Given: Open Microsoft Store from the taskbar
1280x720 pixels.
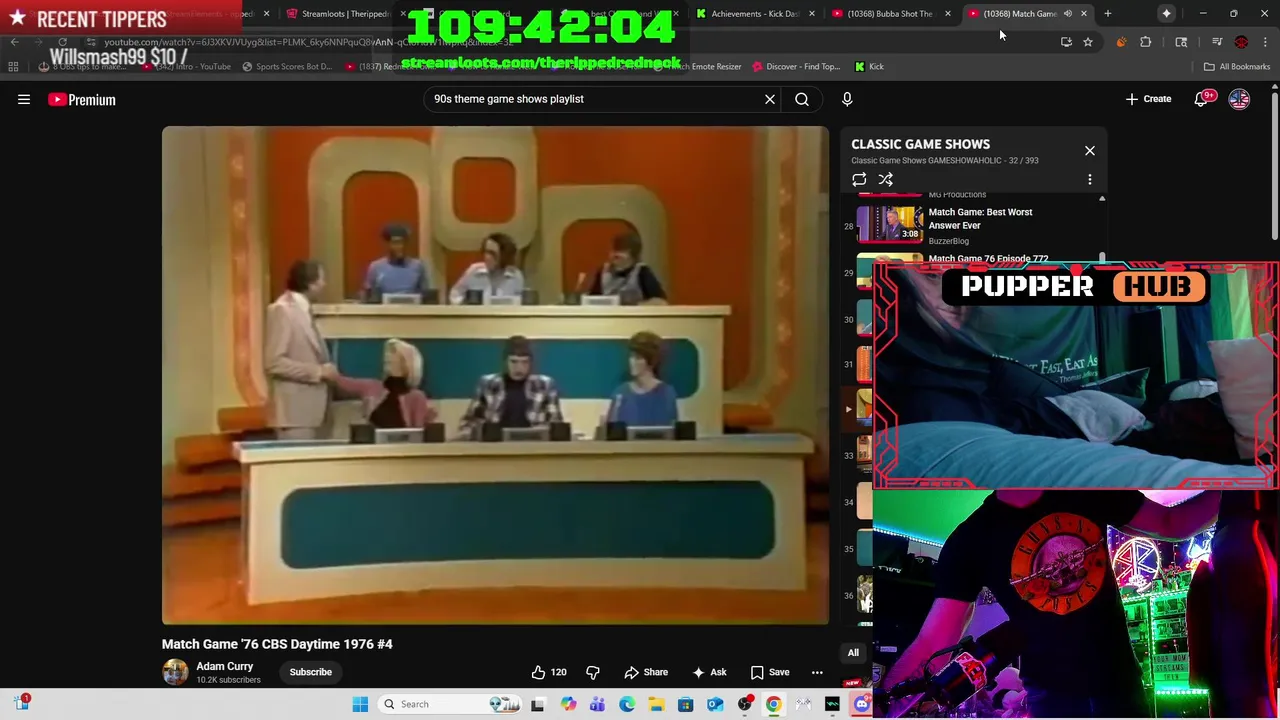Looking at the screenshot, I should (686, 704).
